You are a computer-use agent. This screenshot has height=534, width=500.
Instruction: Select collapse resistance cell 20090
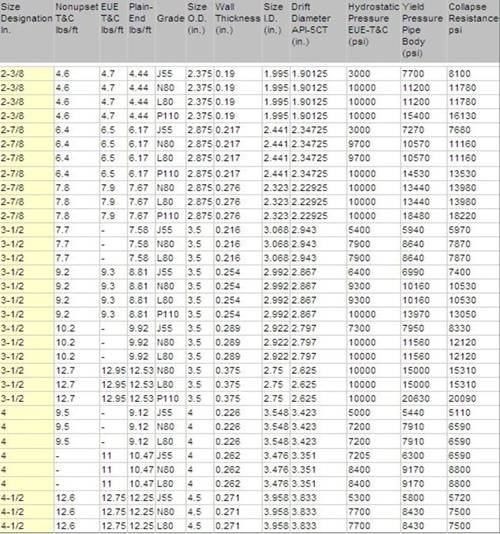pyautogui.click(x=462, y=398)
